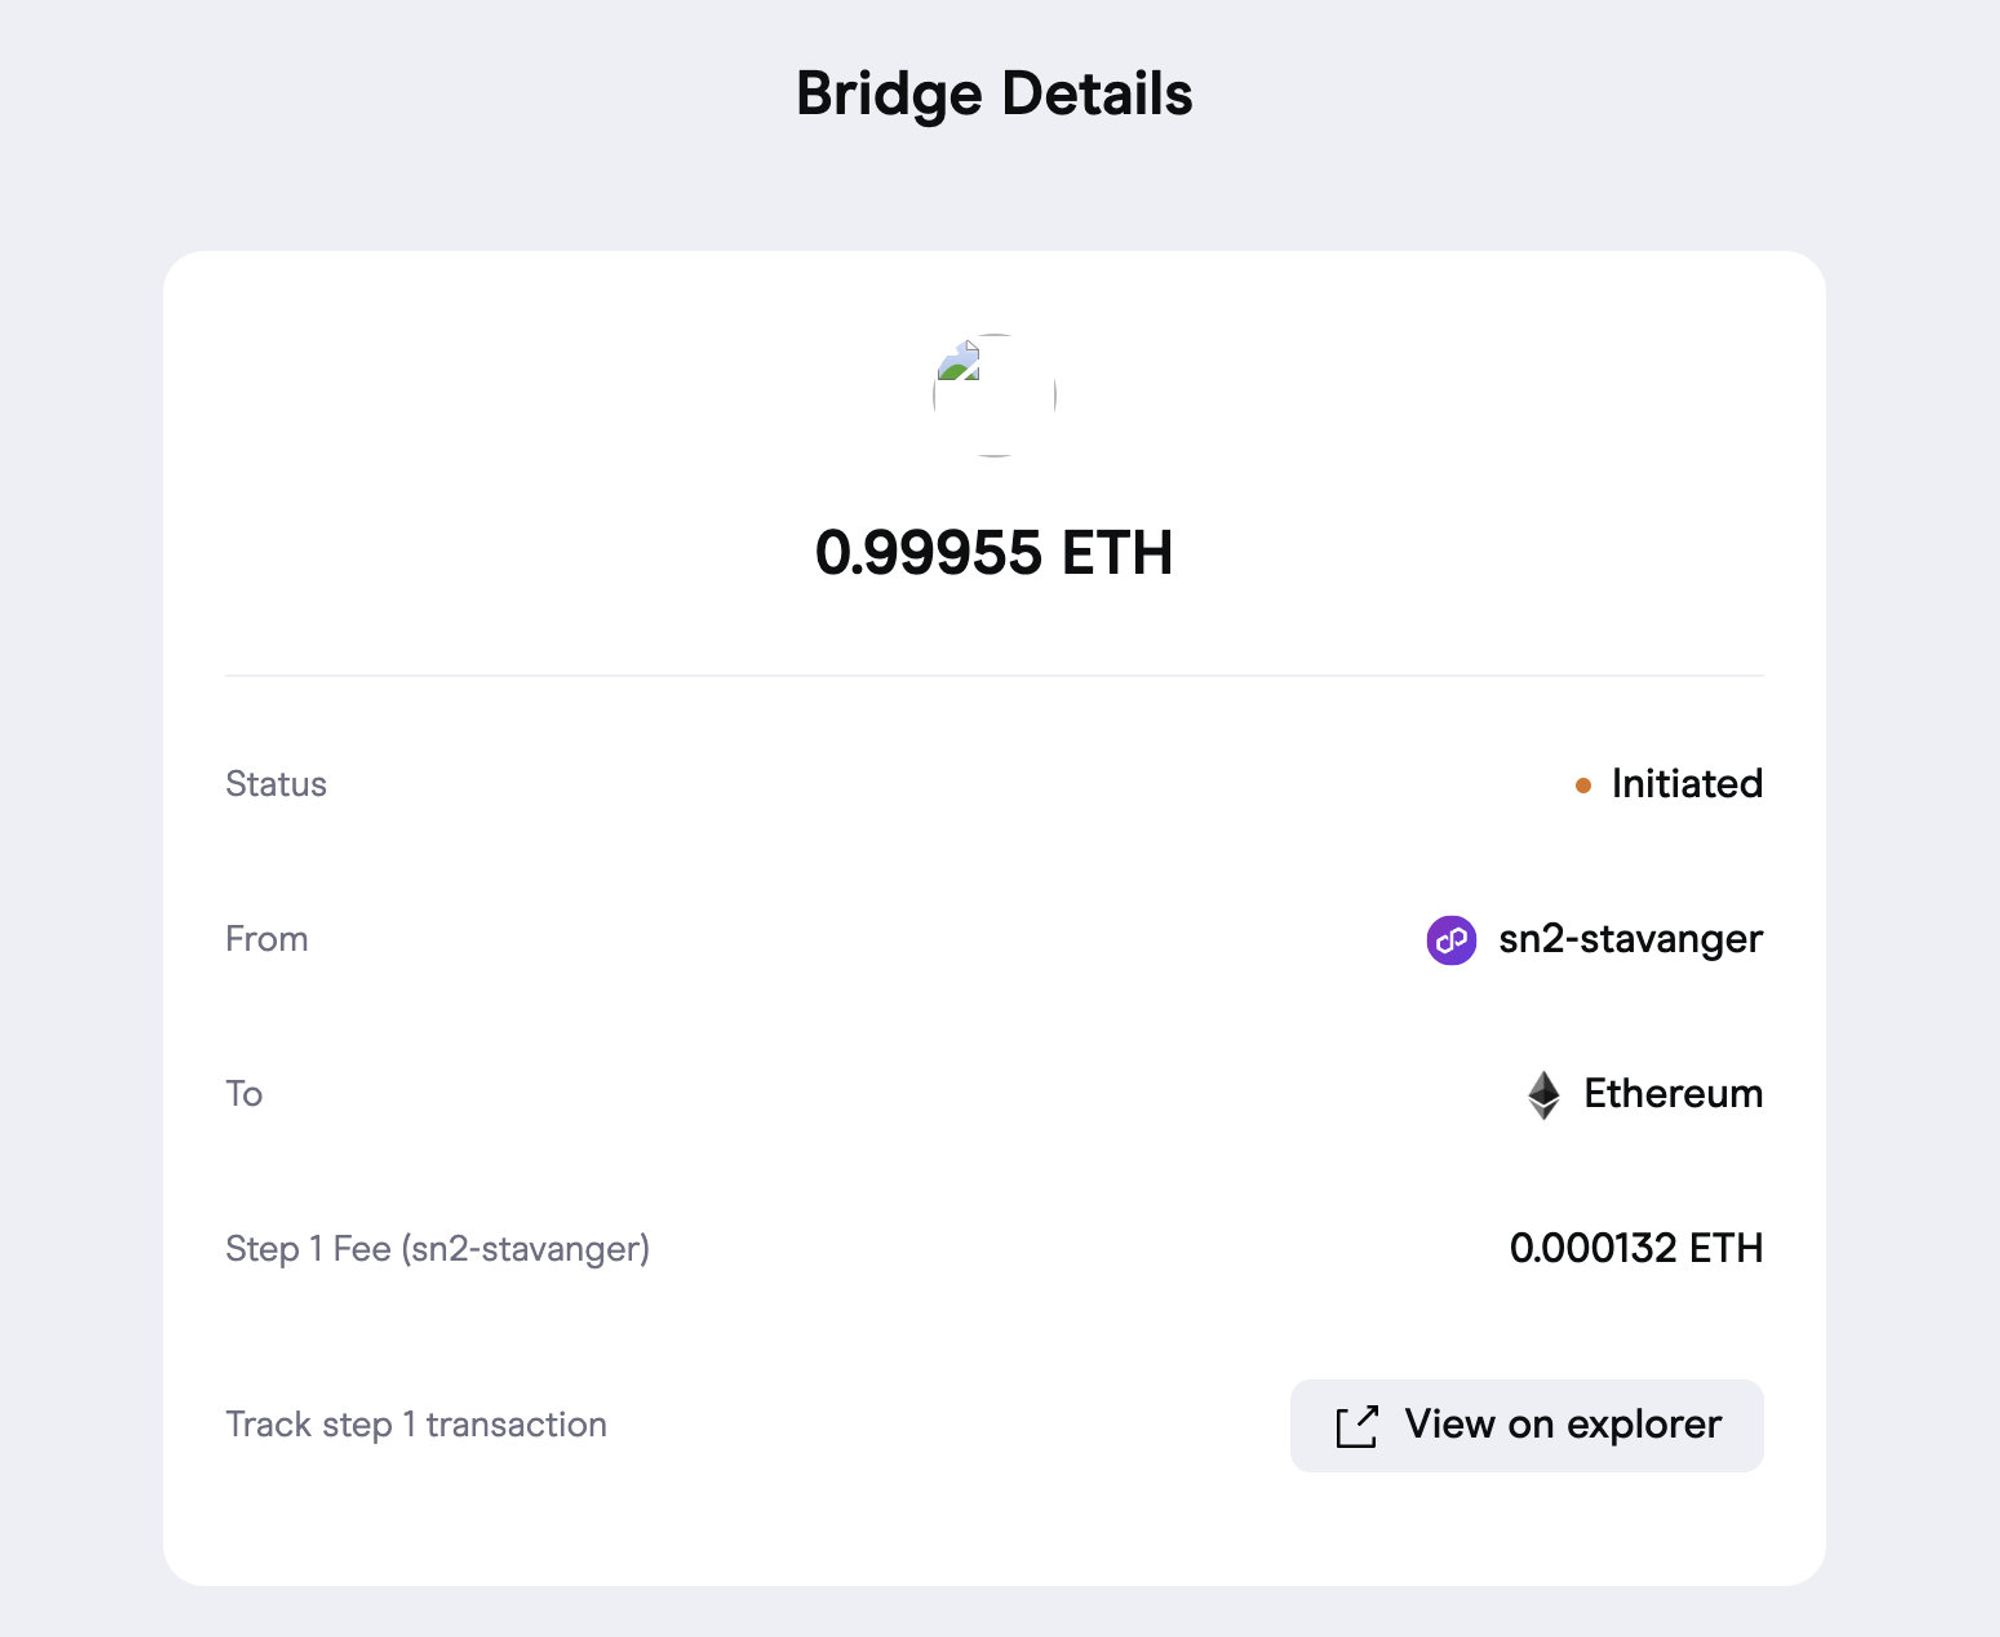Image resolution: width=2000 pixels, height=1637 pixels.
Task: Click the purple sn2-stavanger chain logo
Action: [1451, 940]
